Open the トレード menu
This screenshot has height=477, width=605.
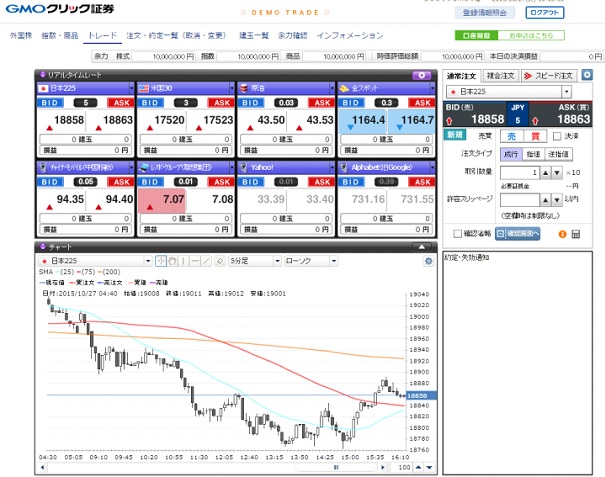pyautogui.click(x=102, y=36)
